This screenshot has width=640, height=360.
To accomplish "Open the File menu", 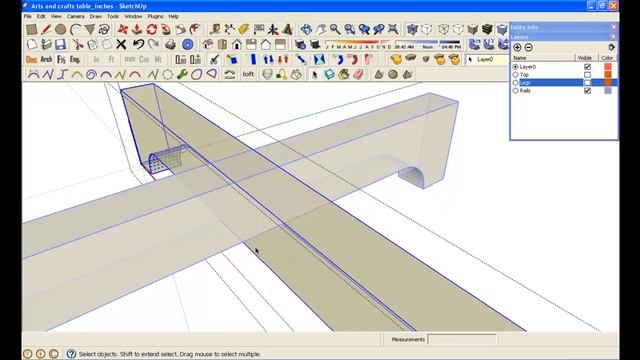I will click(x=27, y=16).
